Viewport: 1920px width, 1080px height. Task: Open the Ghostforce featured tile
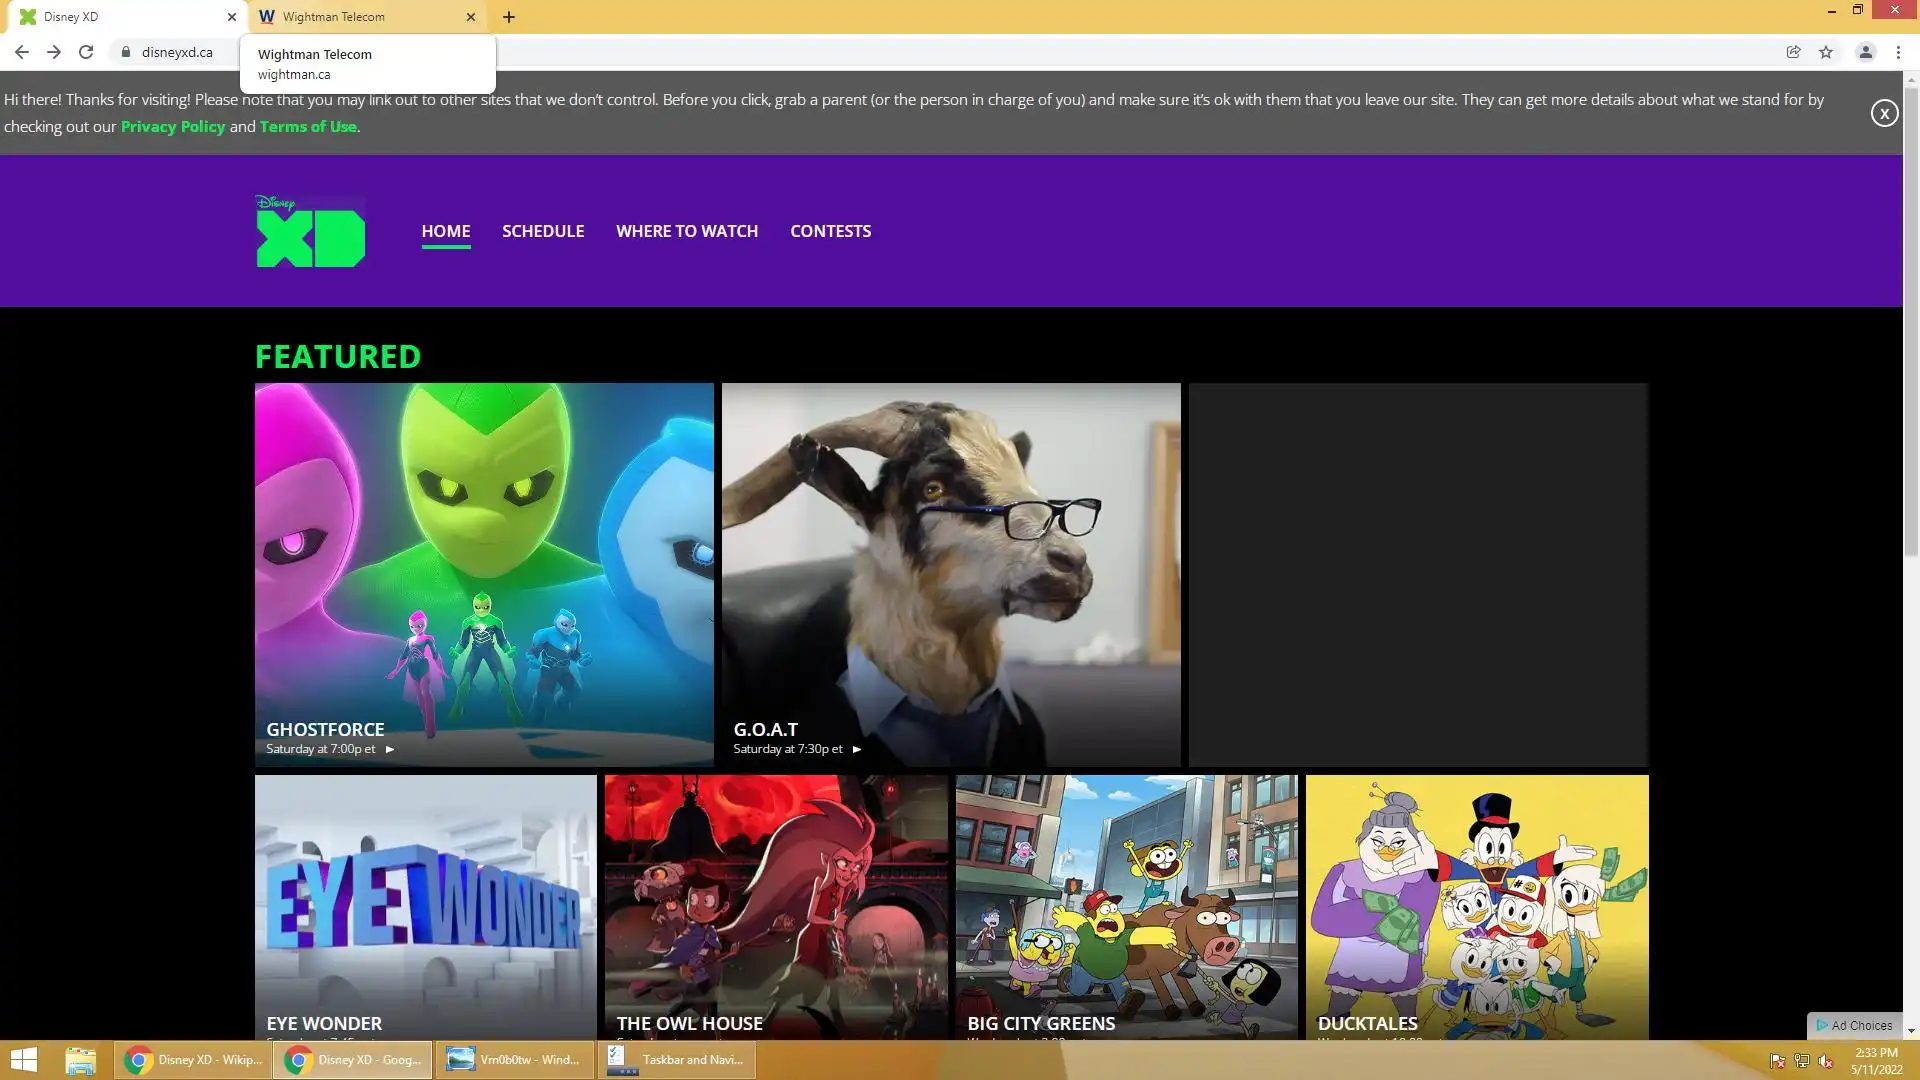click(484, 574)
